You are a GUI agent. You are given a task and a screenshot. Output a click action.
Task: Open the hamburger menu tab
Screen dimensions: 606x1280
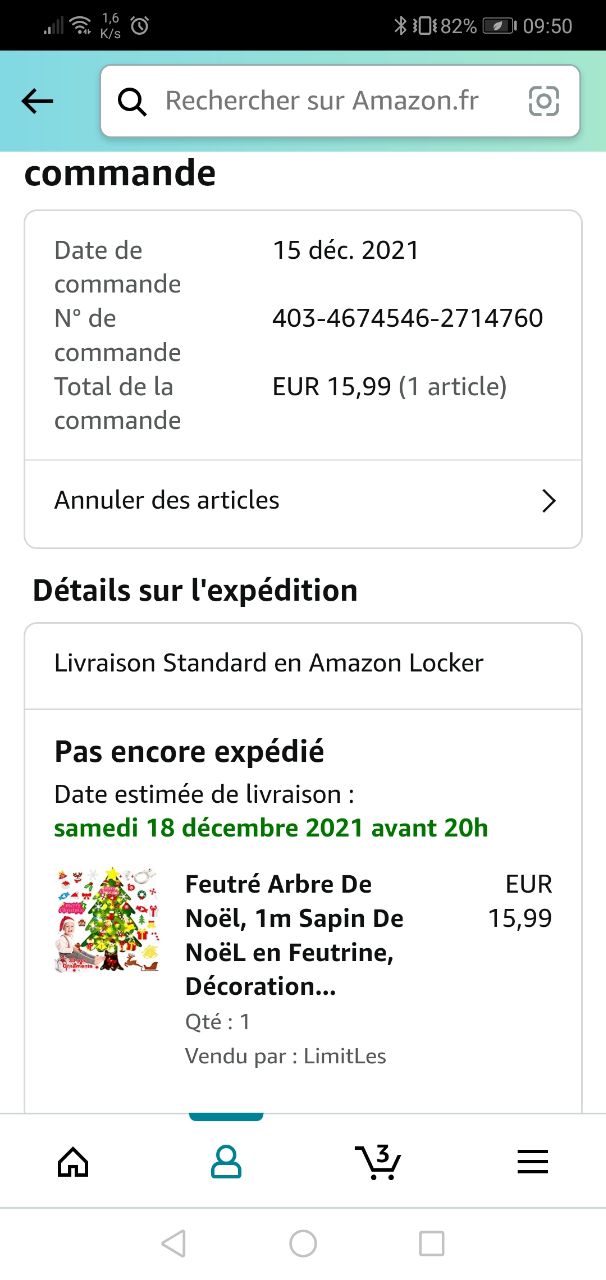532,1161
